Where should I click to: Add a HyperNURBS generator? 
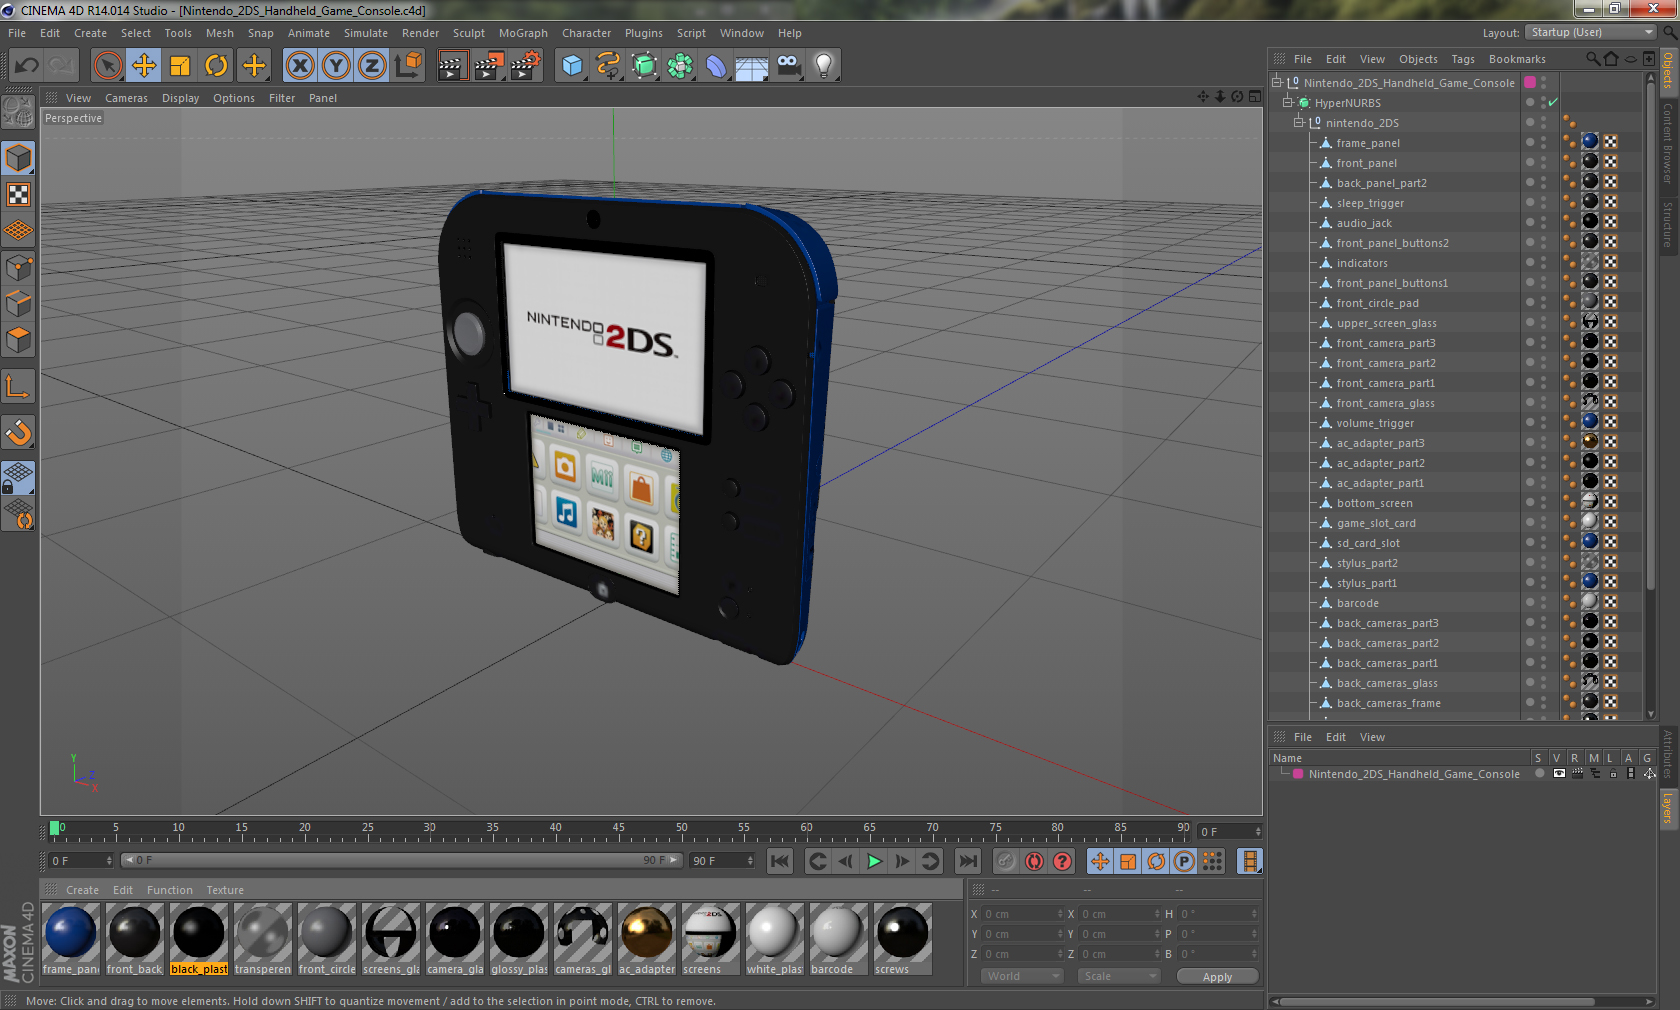tap(644, 66)
